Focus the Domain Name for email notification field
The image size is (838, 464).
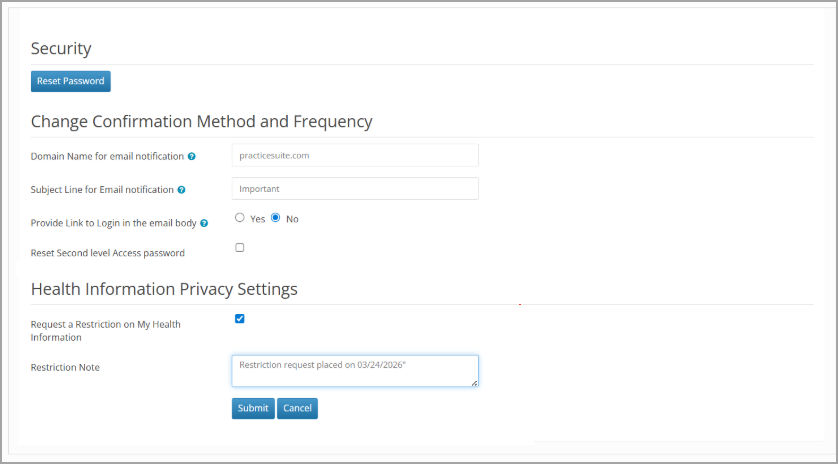[x=354, y=155]
